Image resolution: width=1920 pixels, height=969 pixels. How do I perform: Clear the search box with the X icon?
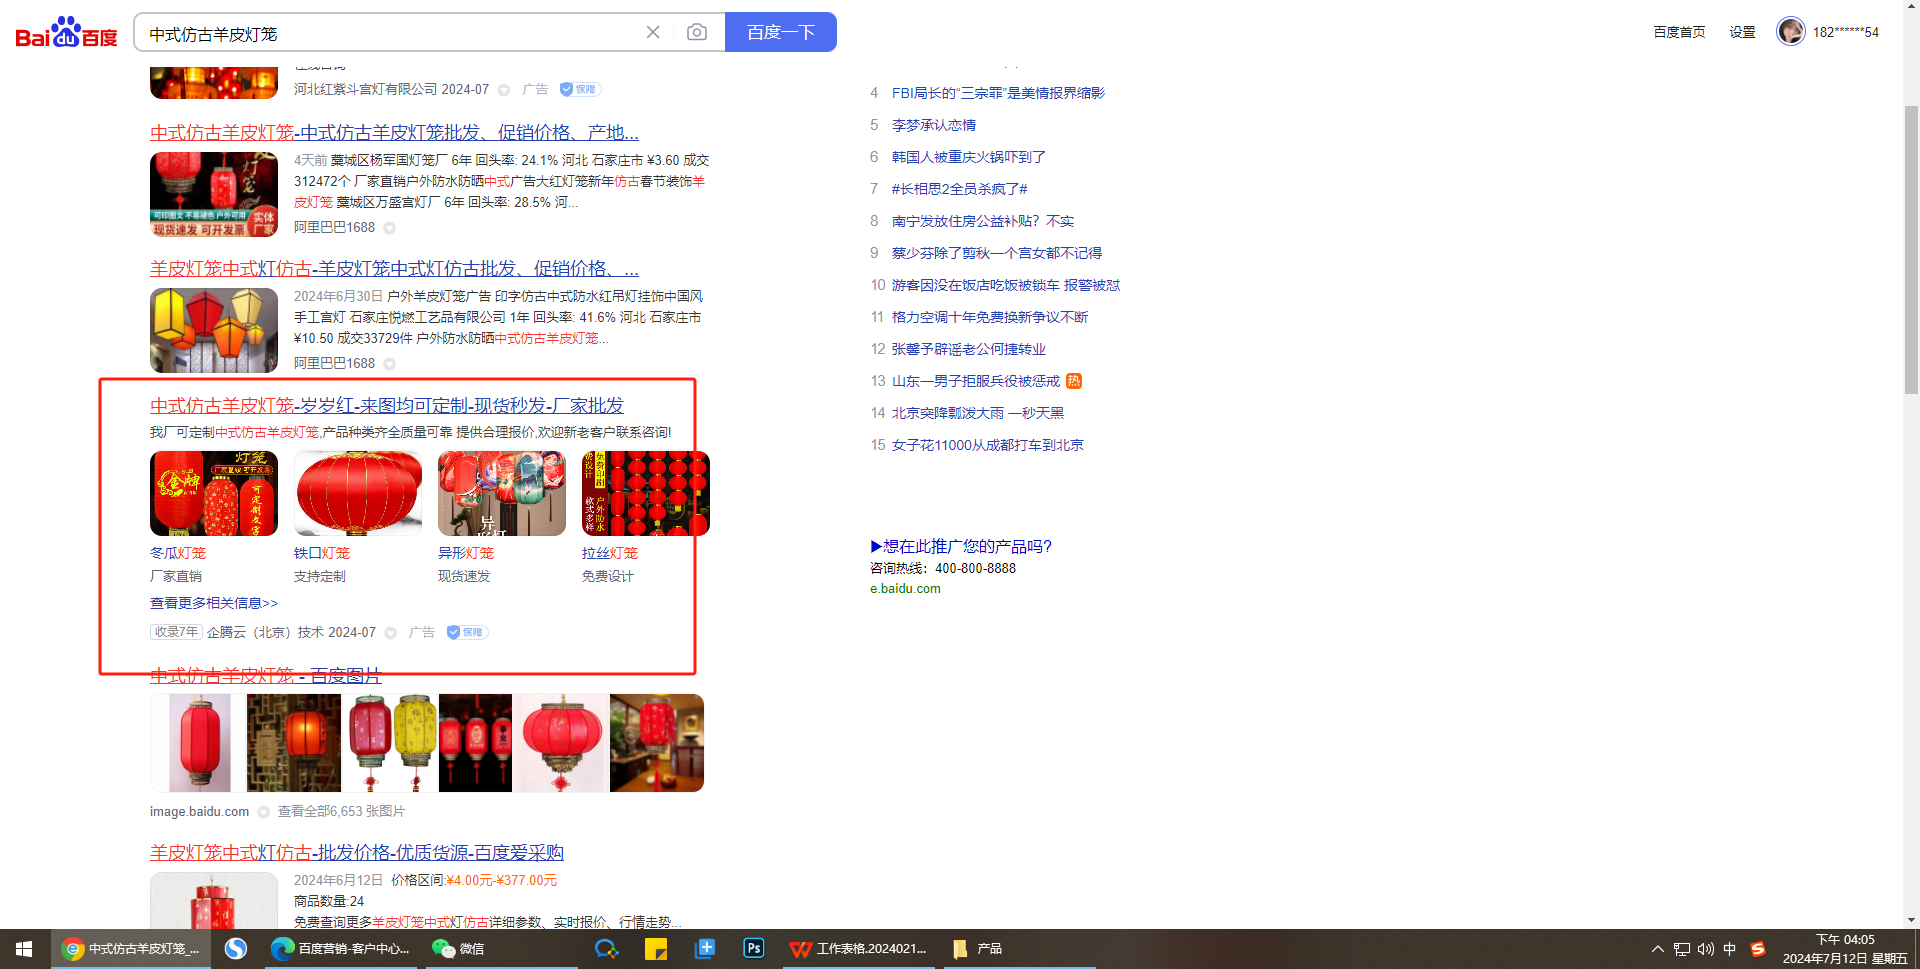pyautogui.click(x=653, y=32)
